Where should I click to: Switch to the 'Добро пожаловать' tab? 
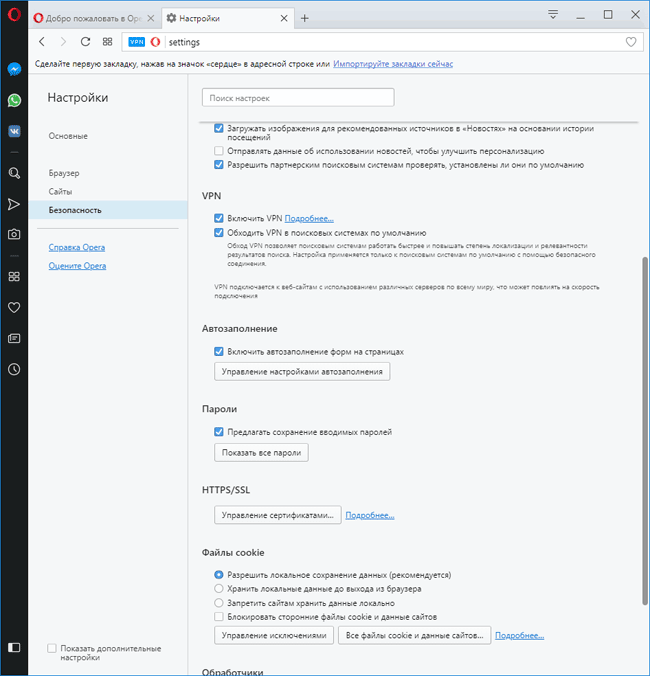tap(88, 18)
